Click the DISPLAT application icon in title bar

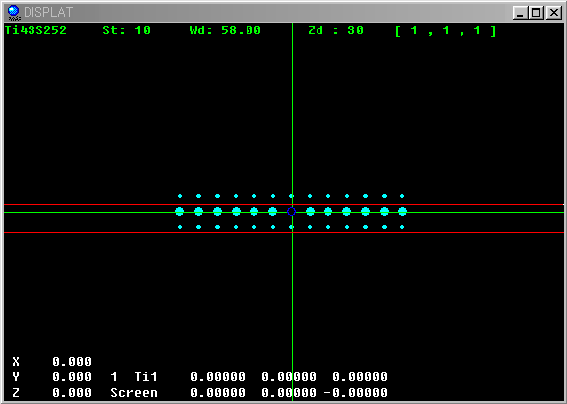(x=14, y=13)
